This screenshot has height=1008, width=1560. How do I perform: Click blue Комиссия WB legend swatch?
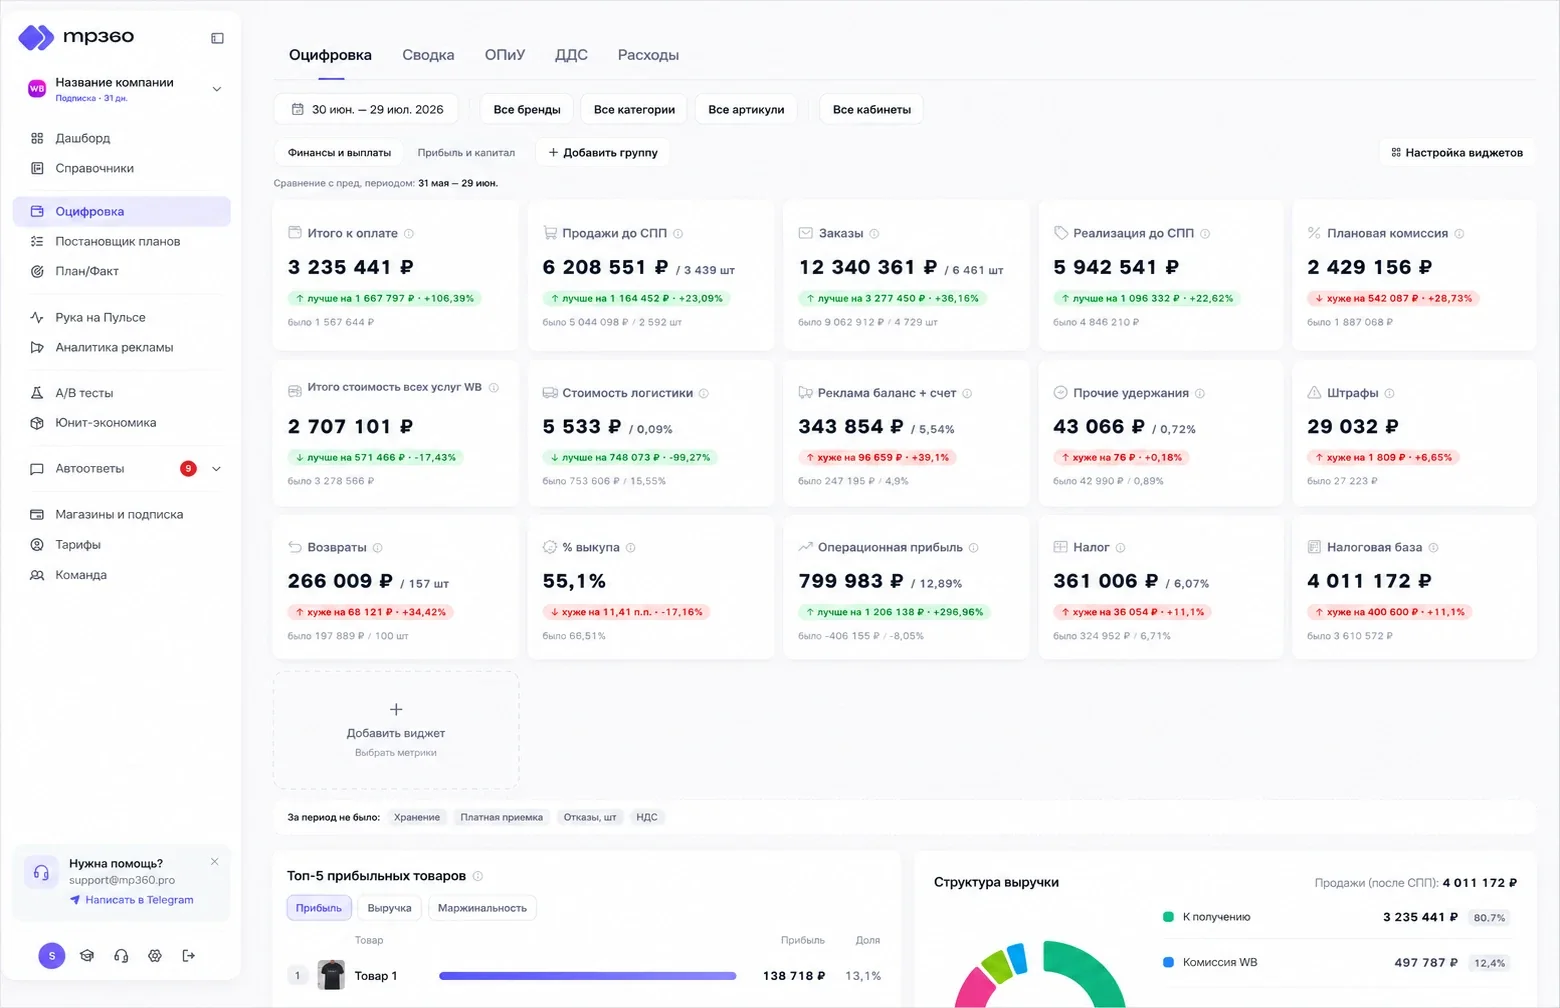coord(1168,962)
